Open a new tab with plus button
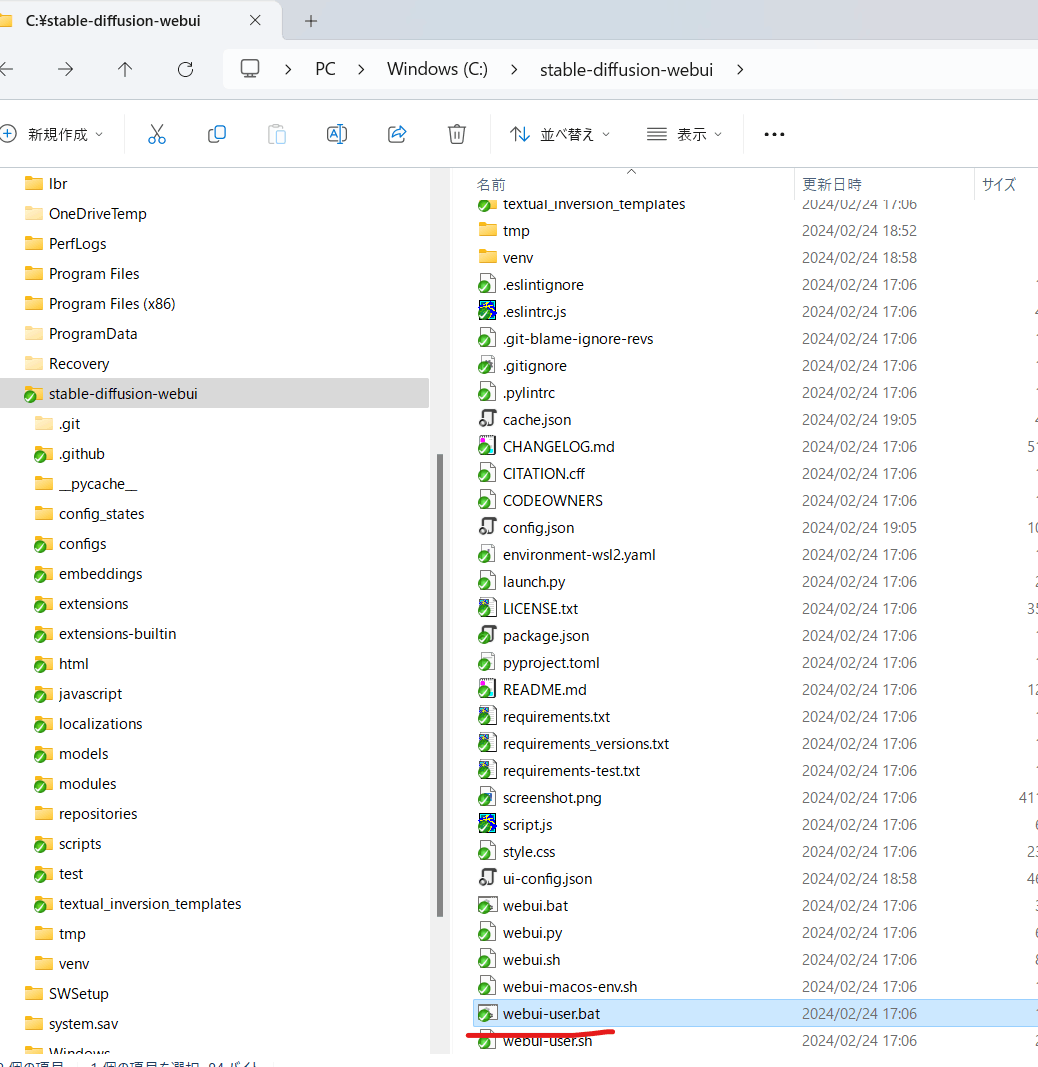Screen dimensions: 1038x1067 (x=311, y=21)
